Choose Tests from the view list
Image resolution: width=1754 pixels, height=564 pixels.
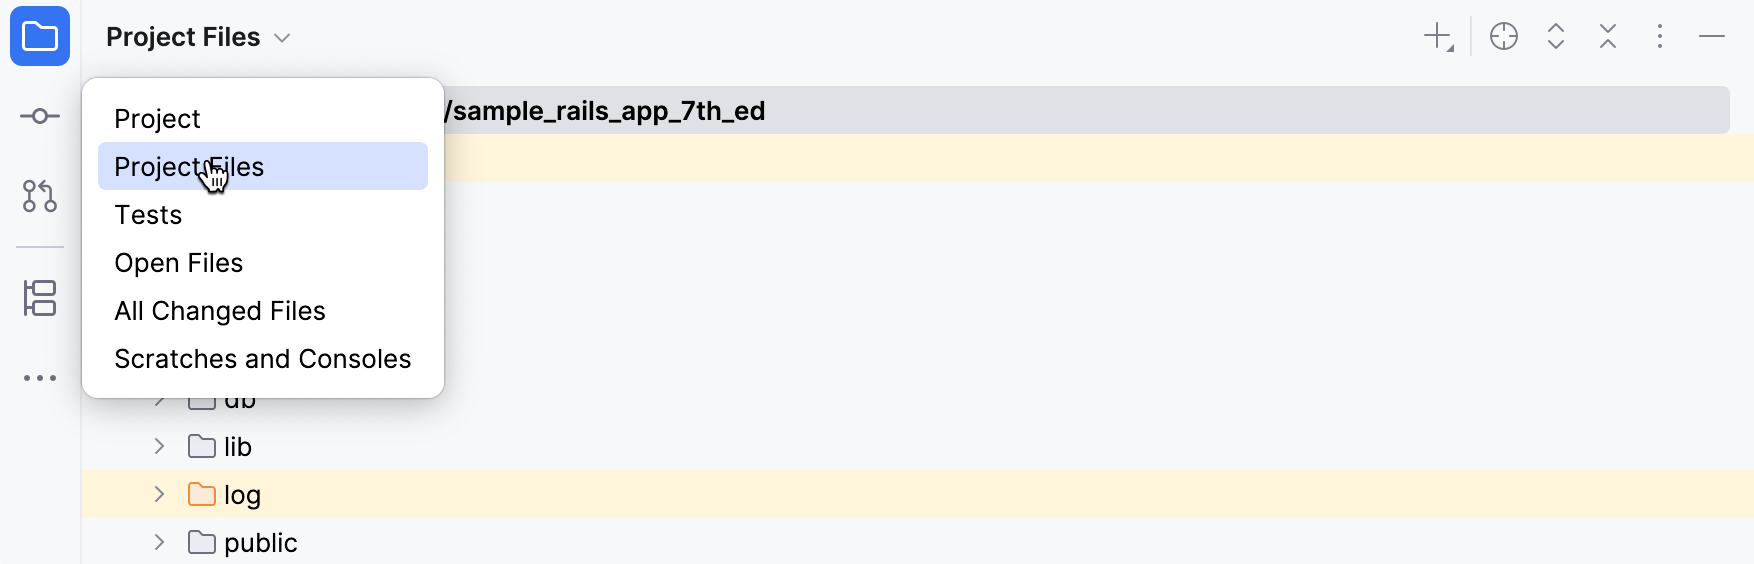[x=148, y=215]
